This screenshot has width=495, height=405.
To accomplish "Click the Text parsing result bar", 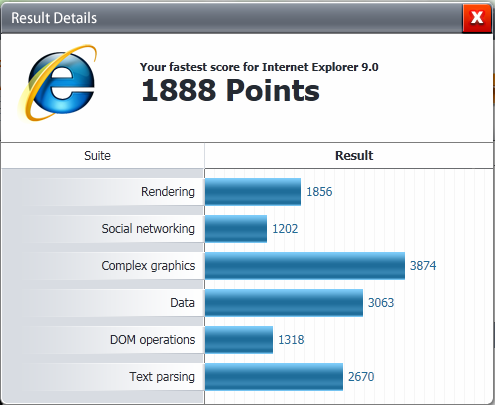I will (274, 377).
